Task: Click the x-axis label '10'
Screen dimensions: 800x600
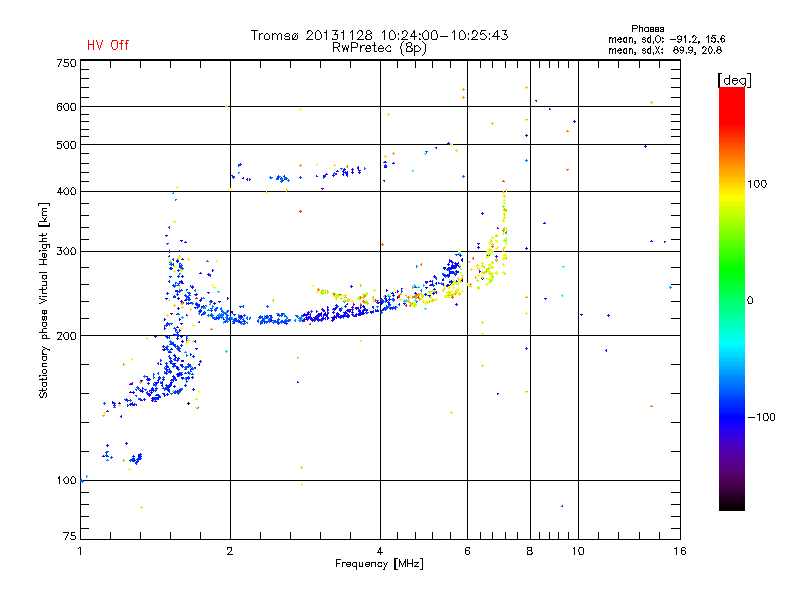Action: click(578, 551)
